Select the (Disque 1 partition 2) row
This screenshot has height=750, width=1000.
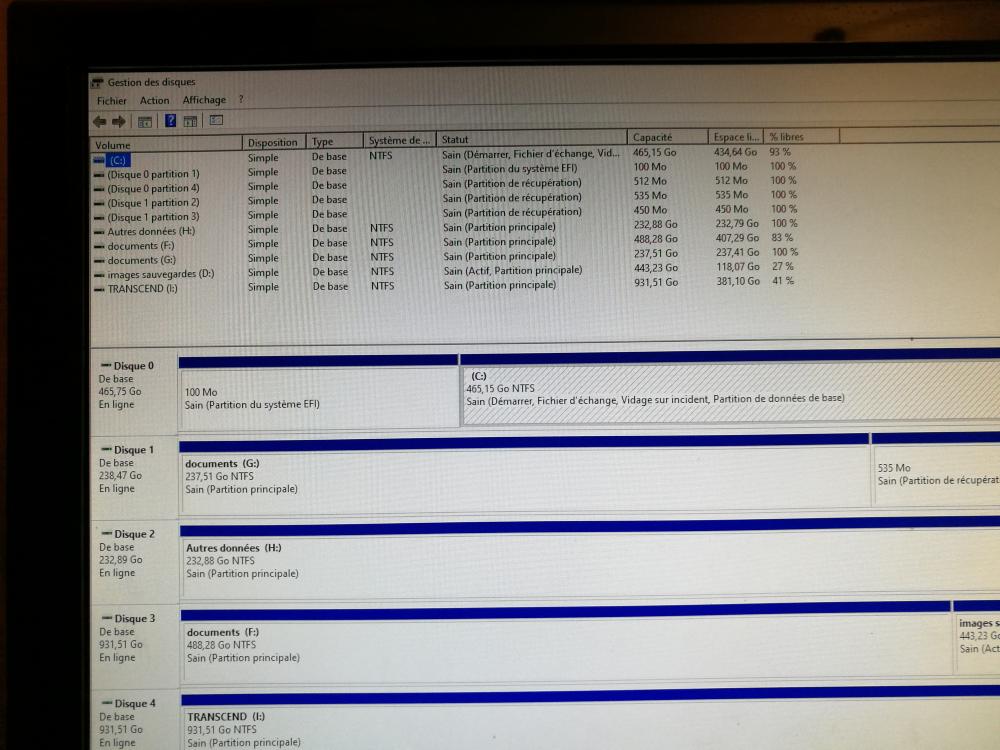153,203
